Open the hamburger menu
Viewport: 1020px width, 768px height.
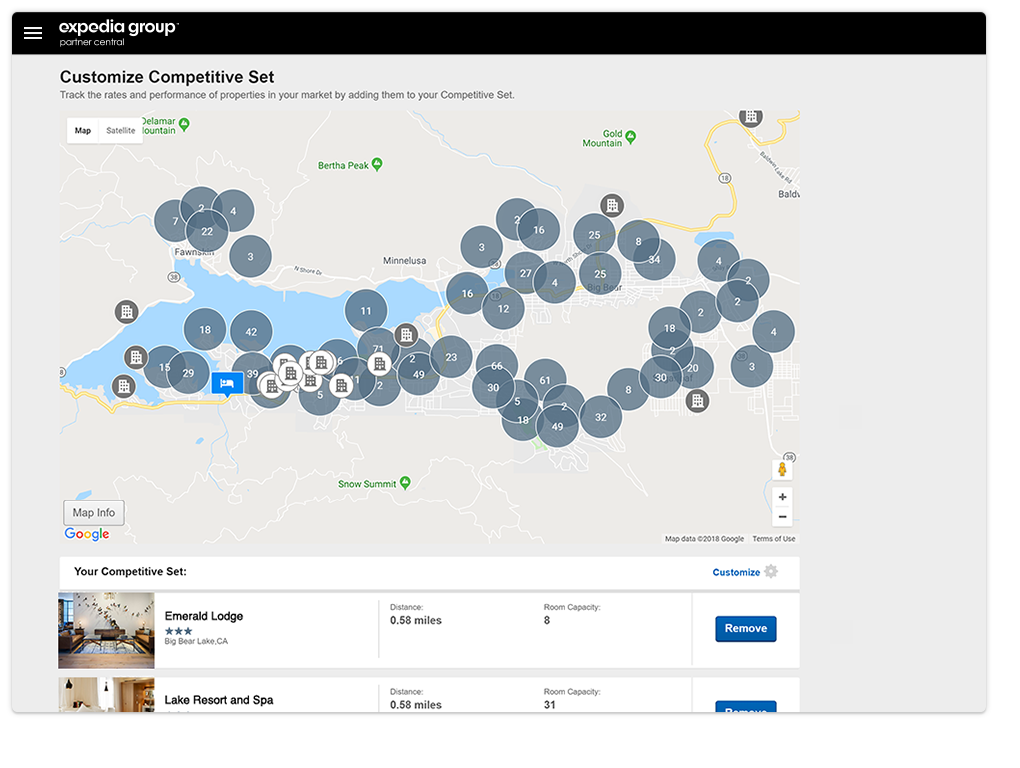pyautogui.click(x=33, y=33)
